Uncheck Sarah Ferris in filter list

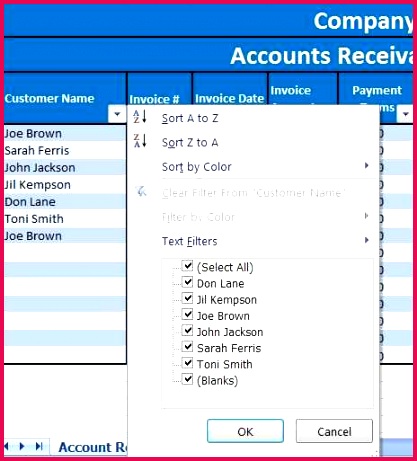point(187,347)
